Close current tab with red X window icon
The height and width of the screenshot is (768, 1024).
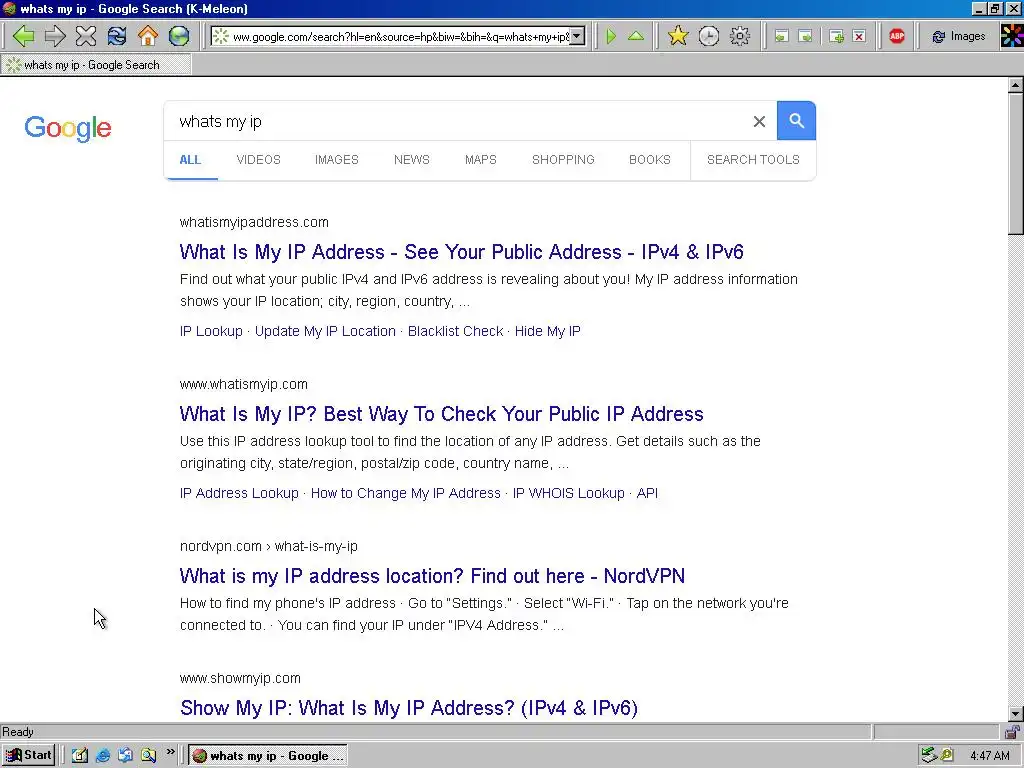pos(859,37)
